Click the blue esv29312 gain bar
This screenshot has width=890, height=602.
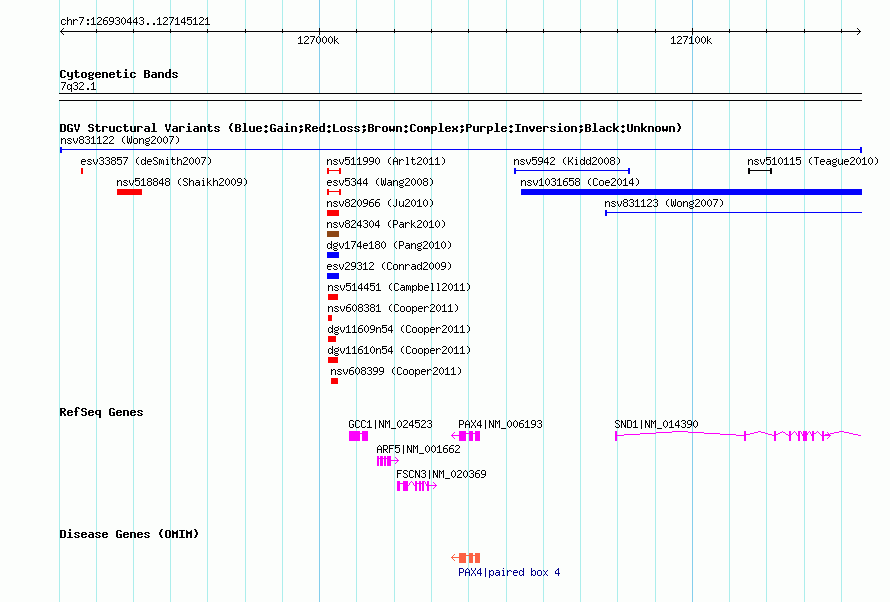click(333, 276)
